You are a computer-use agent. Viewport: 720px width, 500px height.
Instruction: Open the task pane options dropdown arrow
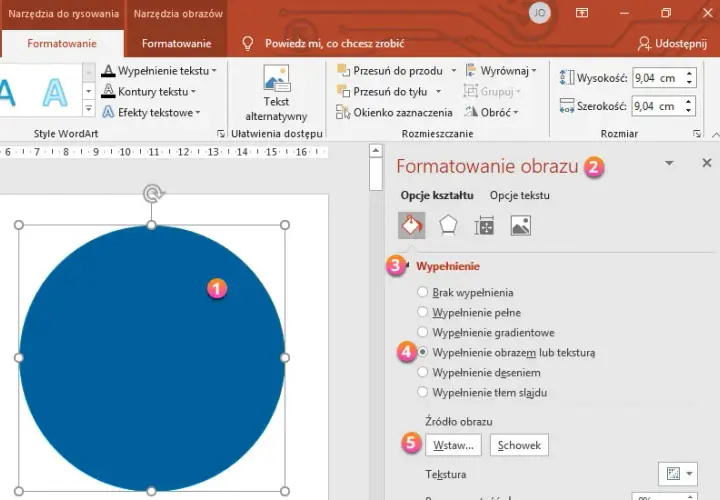click(669, 163)
